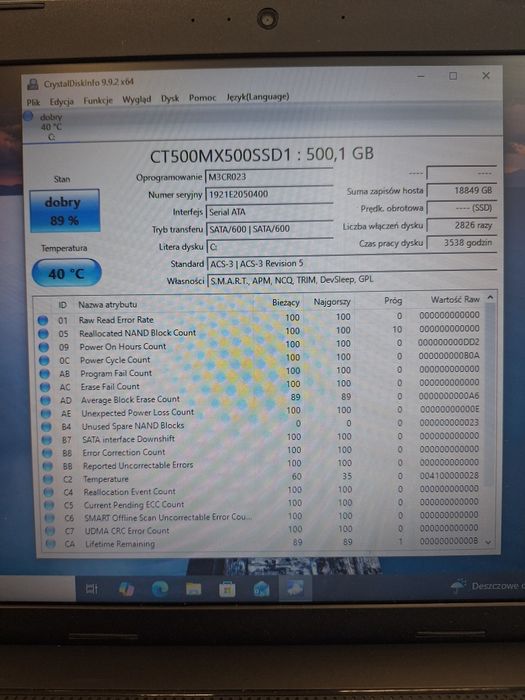
Task: Click the 40 °C temperature button
Action: (67, 273)
